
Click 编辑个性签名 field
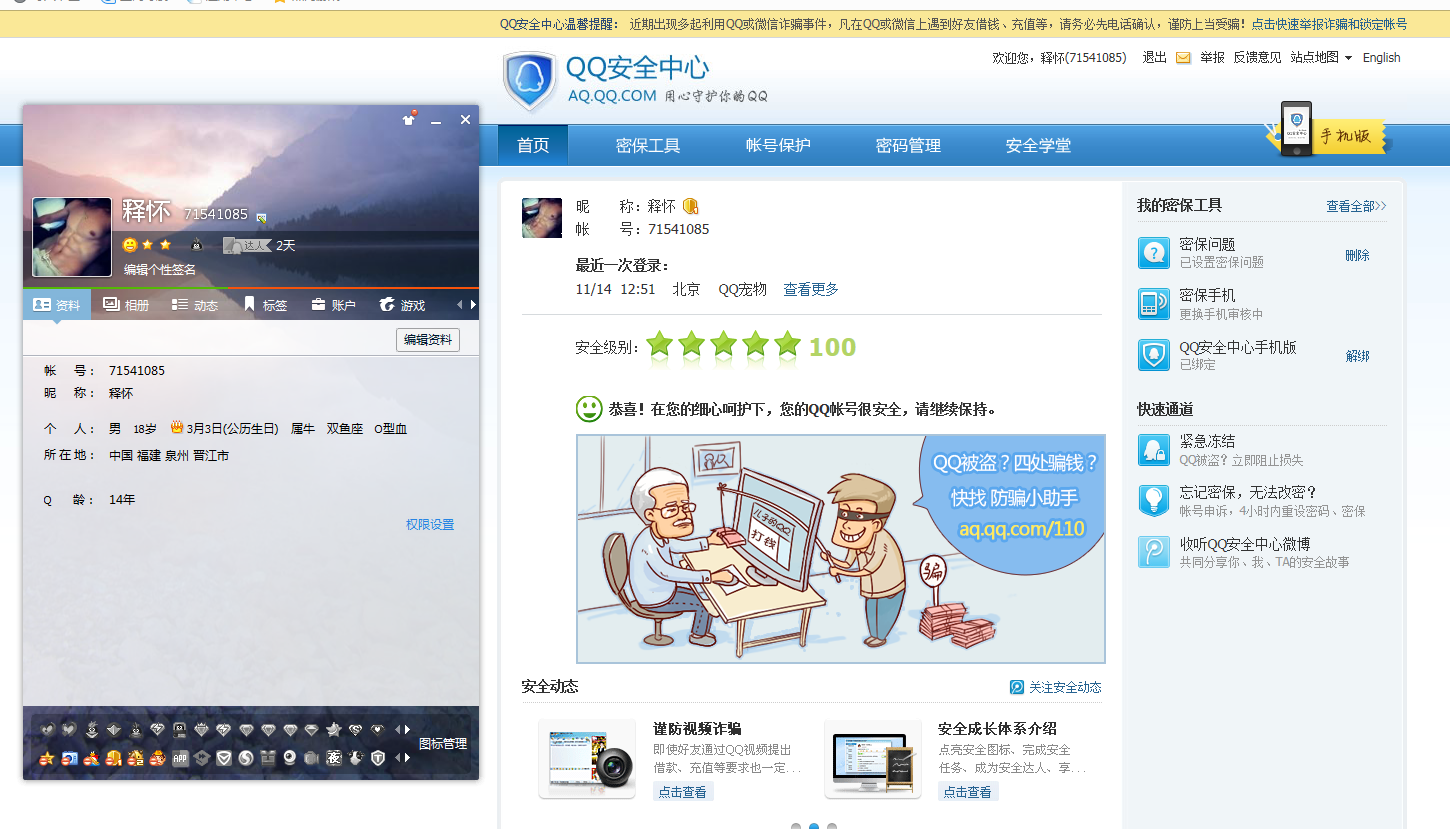(x=160, y=270)
